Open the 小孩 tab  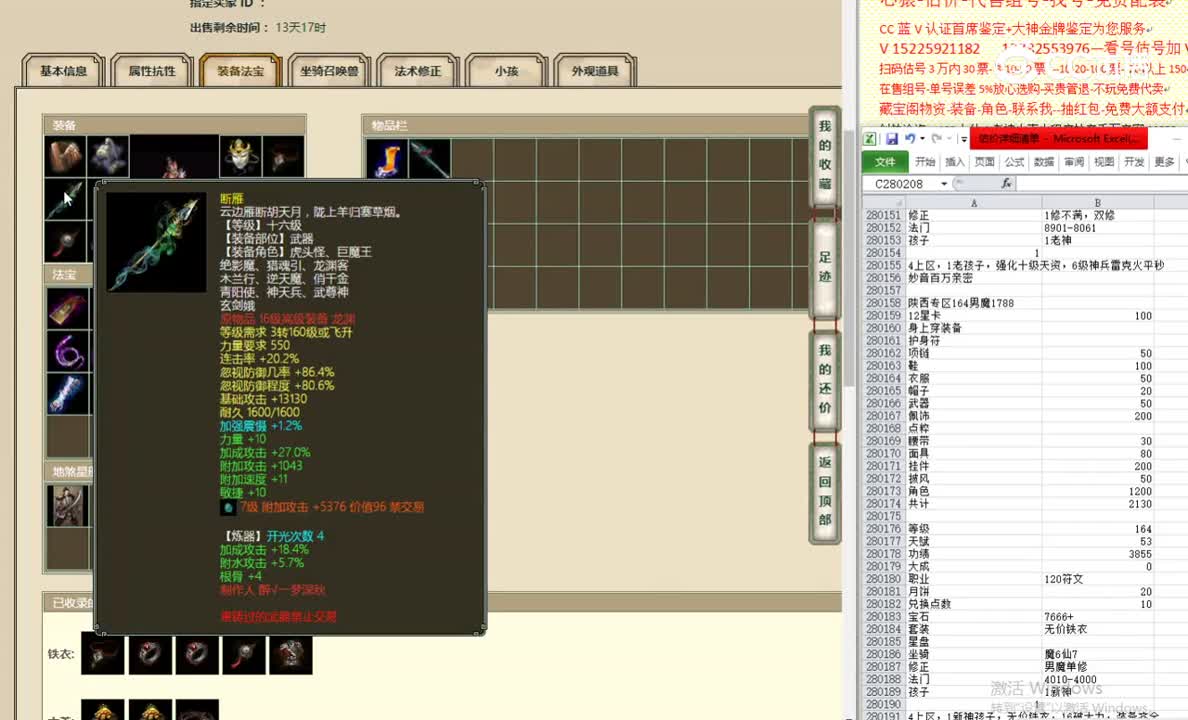(506, 70)
